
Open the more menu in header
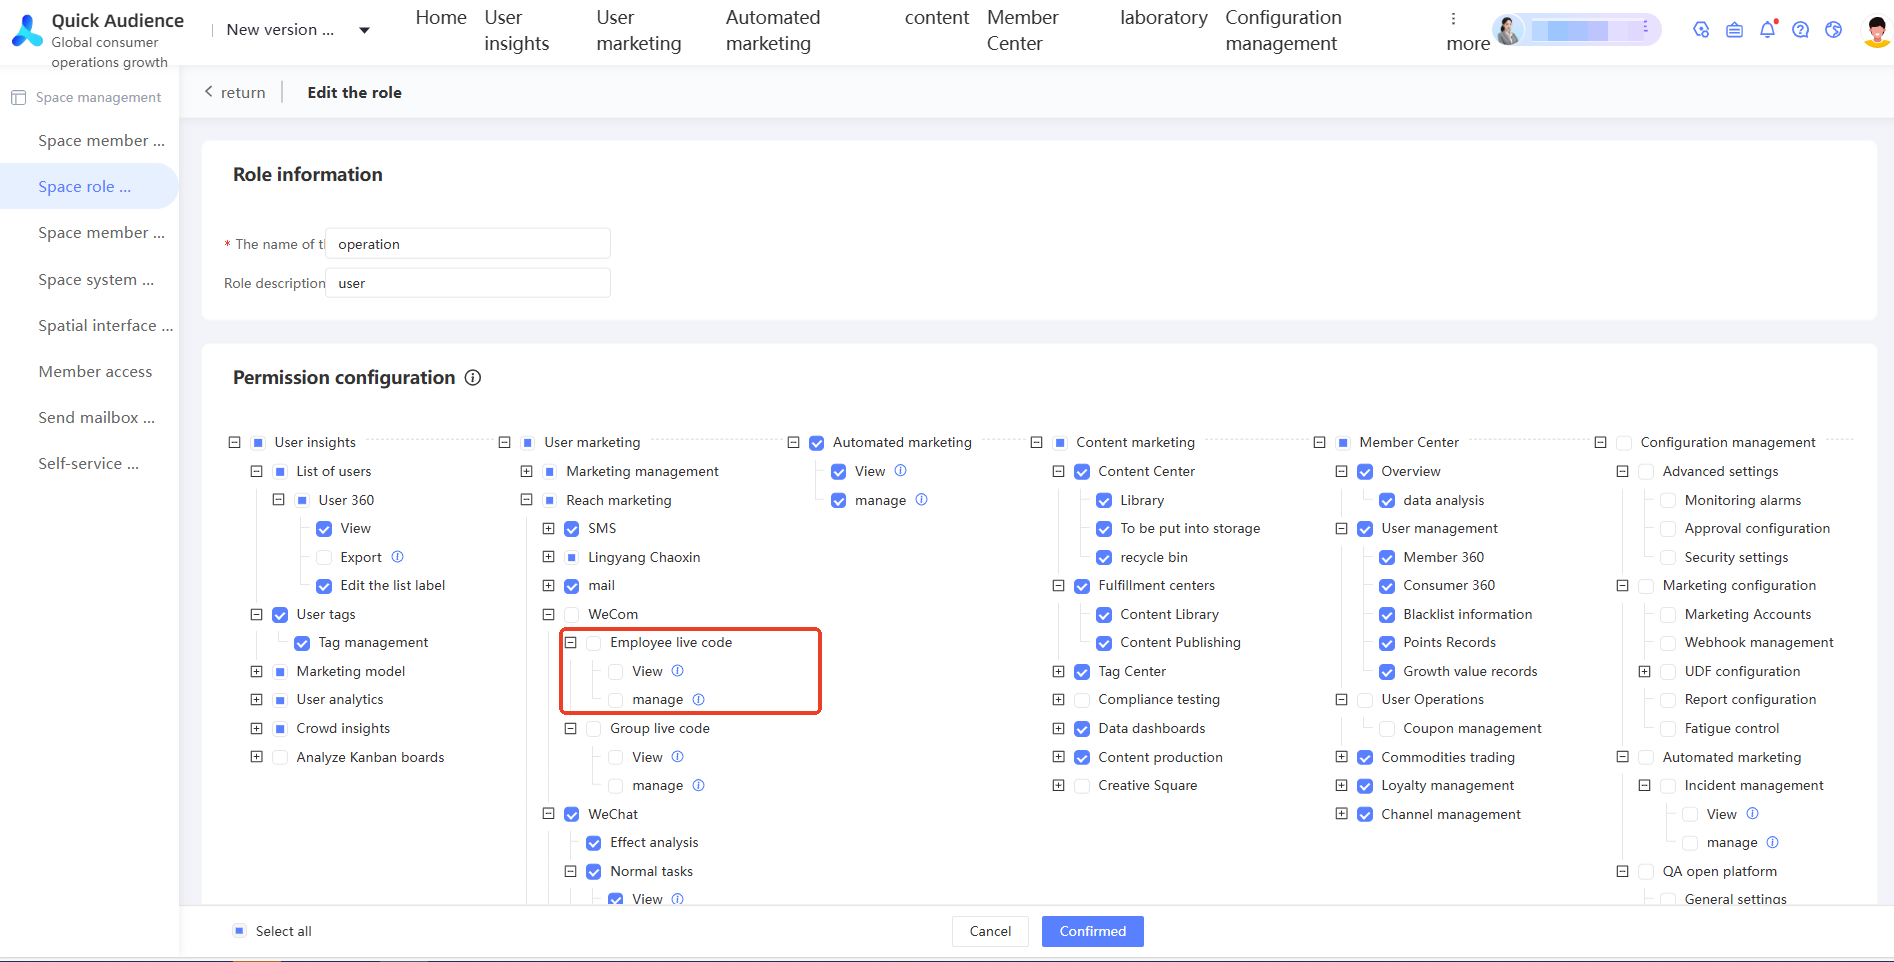click(1467, 31)
